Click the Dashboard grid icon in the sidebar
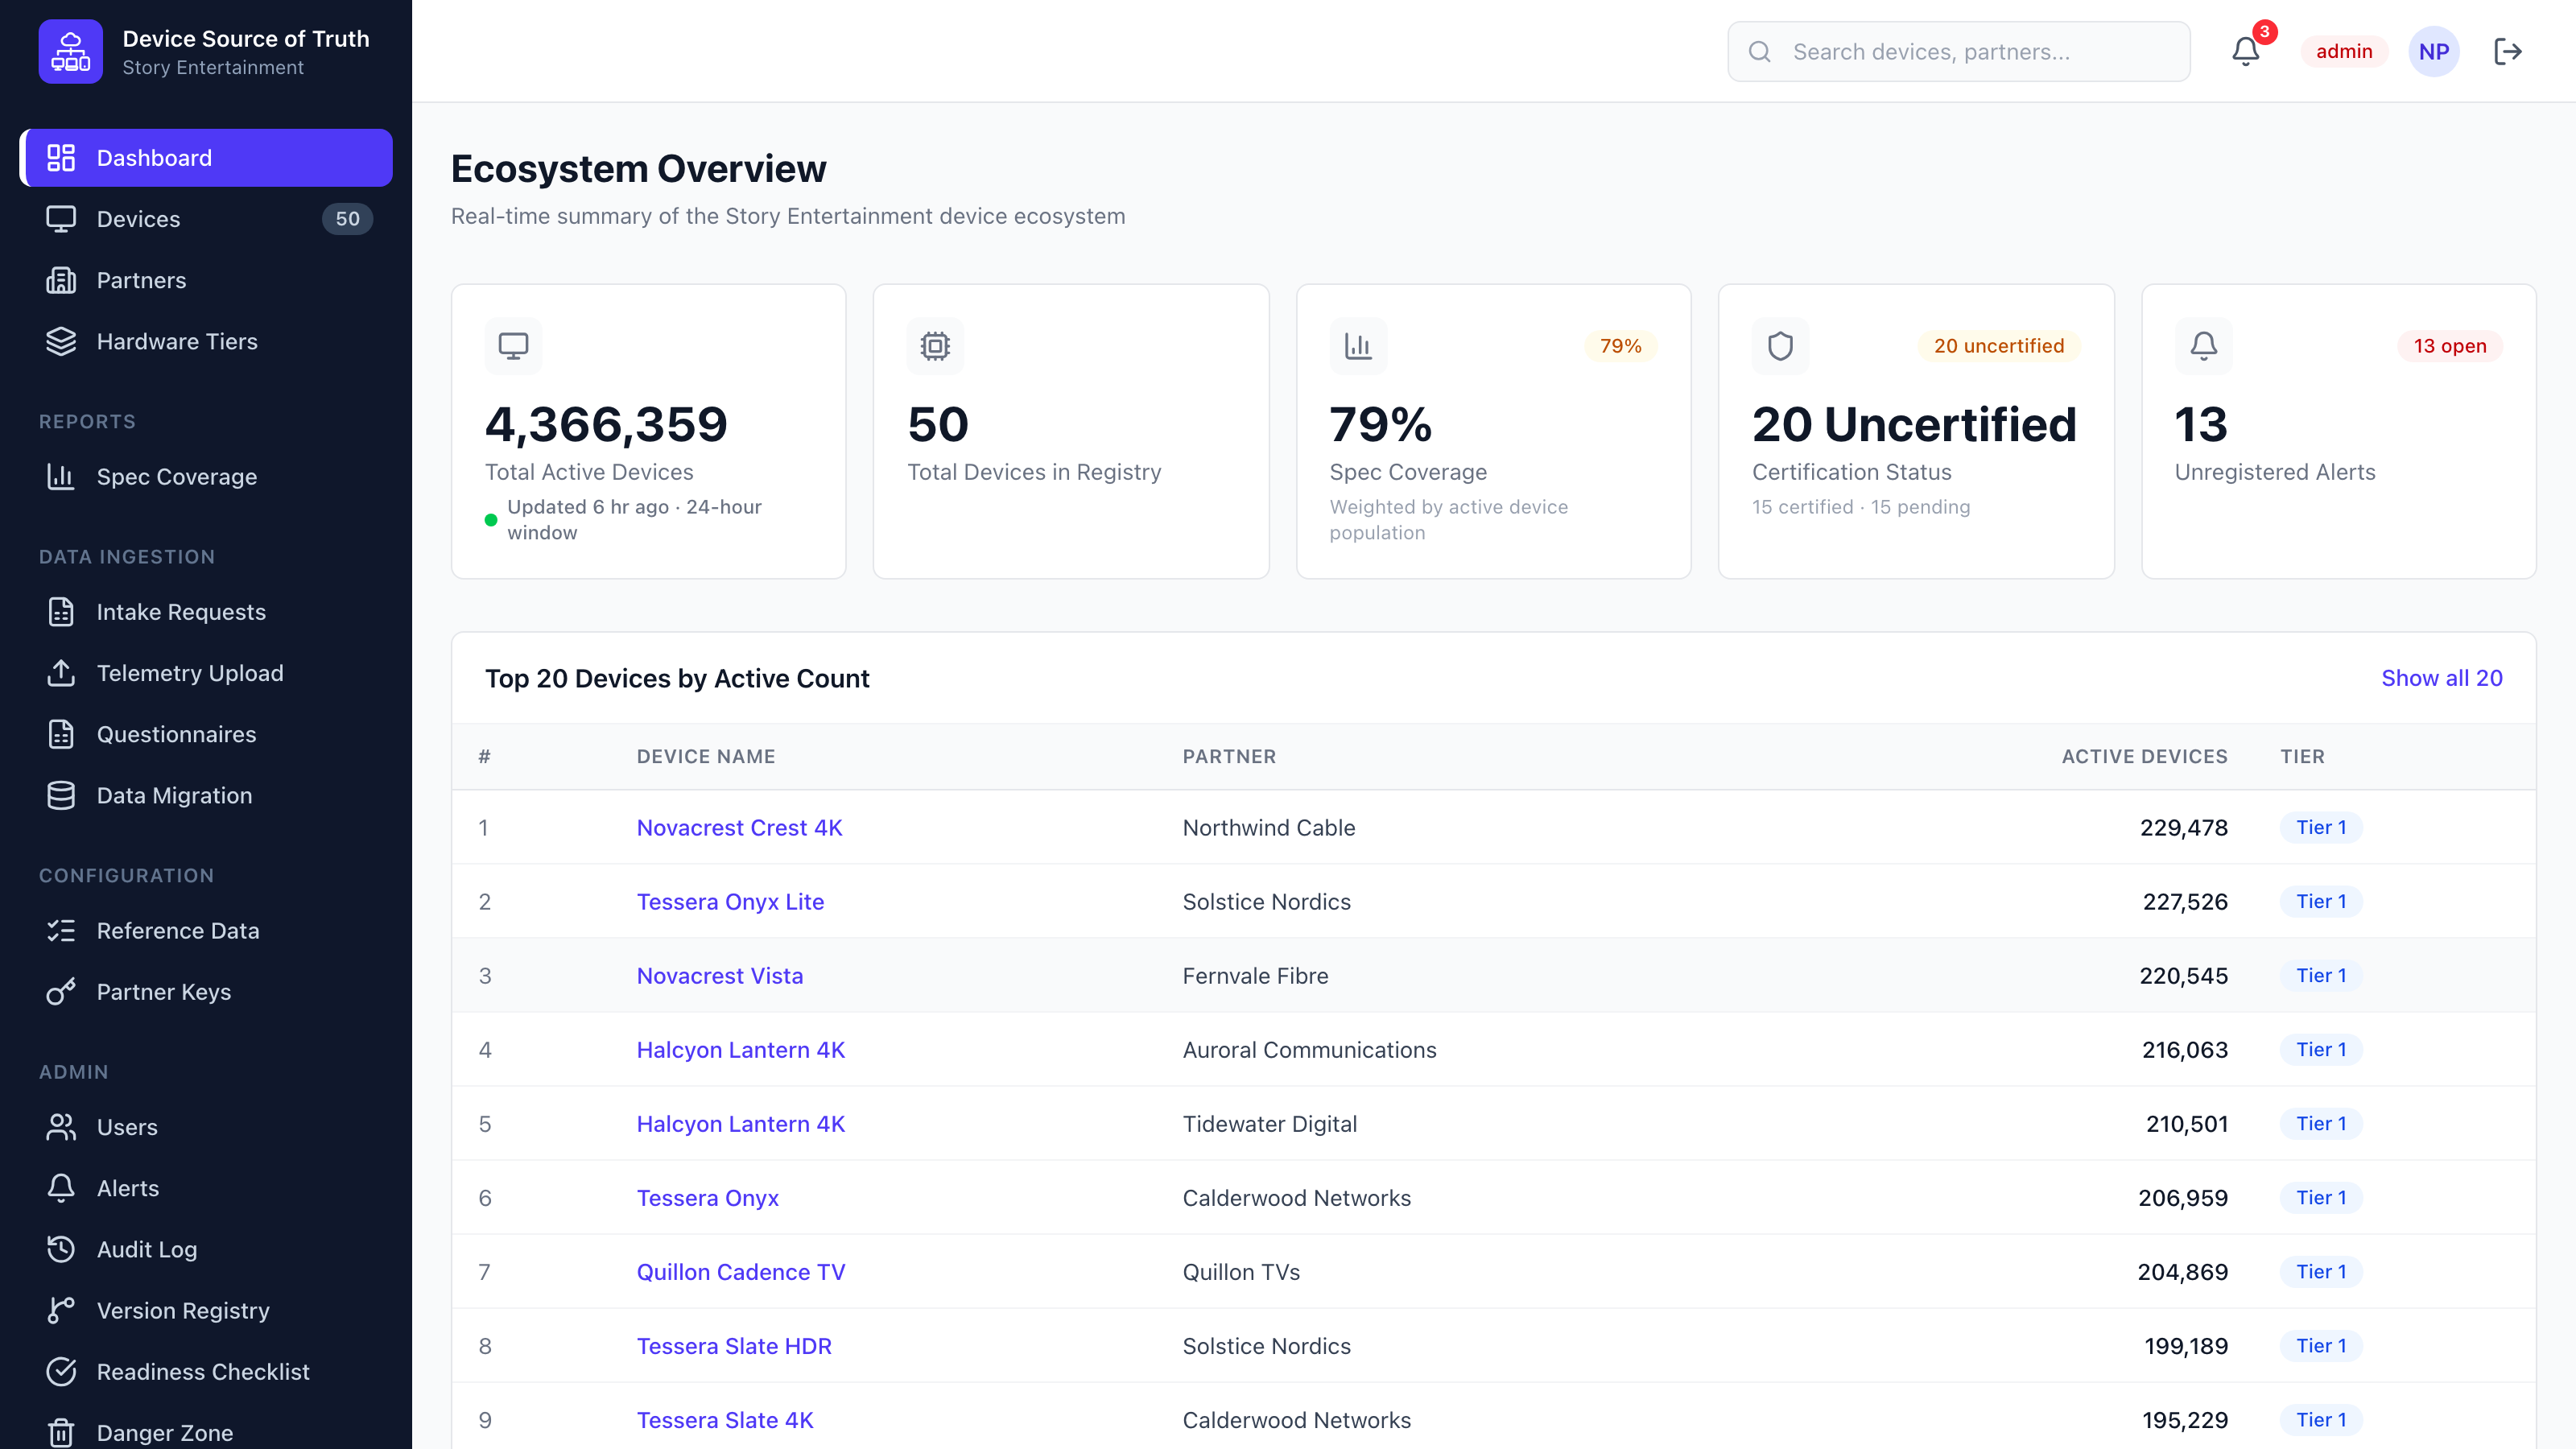Image resolution: width=2576 pixels, height=1449 pixels. [x=61, y=158]
